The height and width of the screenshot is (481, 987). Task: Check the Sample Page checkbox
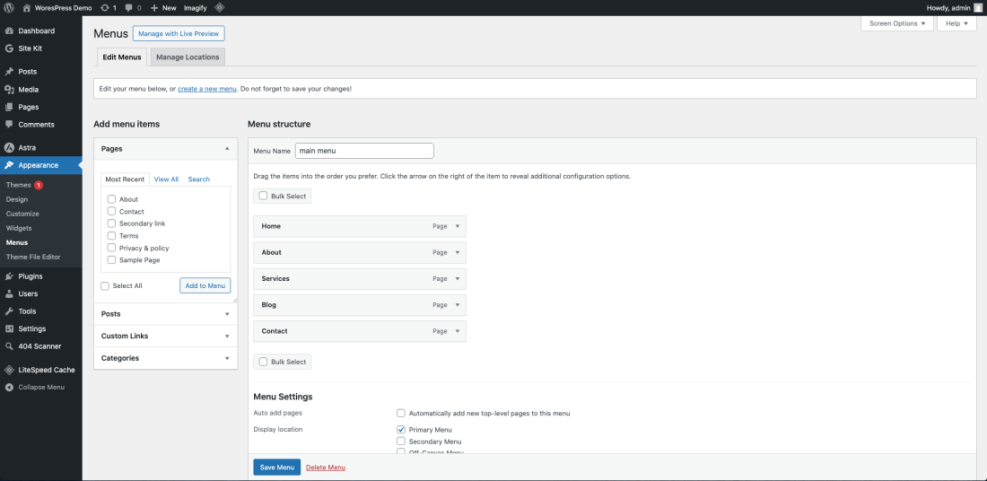(x=111, y=259)
